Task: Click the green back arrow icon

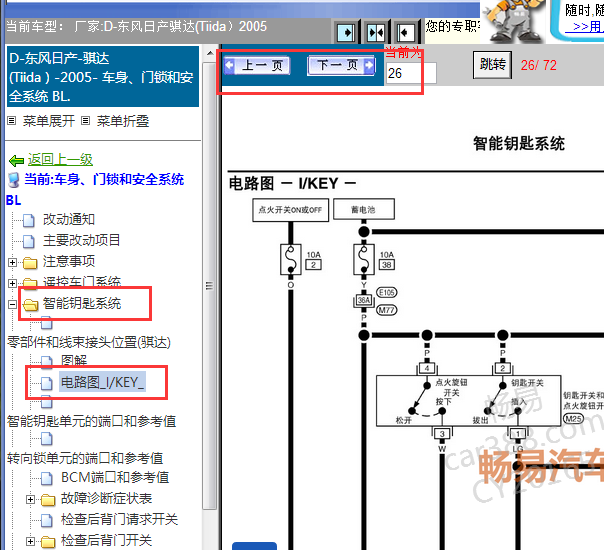Action: tap(16, 160)
